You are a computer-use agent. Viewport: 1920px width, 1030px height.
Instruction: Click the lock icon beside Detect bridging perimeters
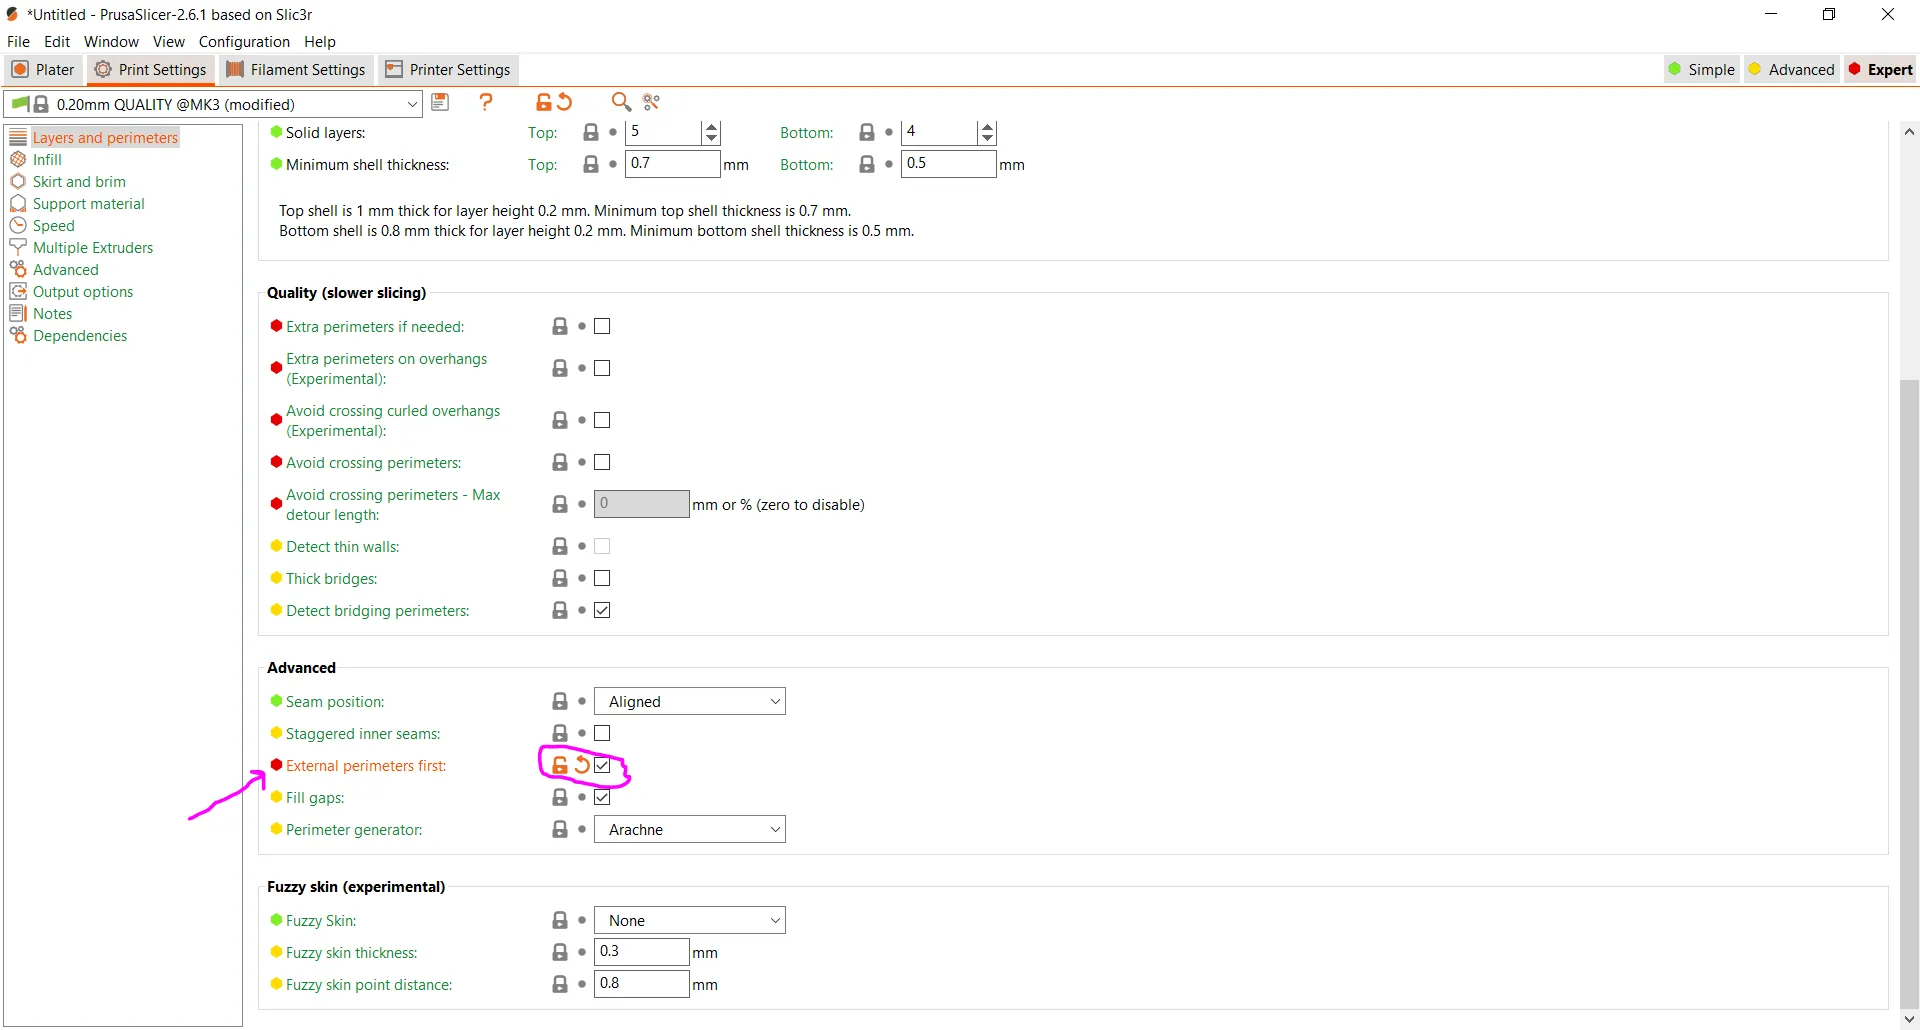(x=560, y=611)
